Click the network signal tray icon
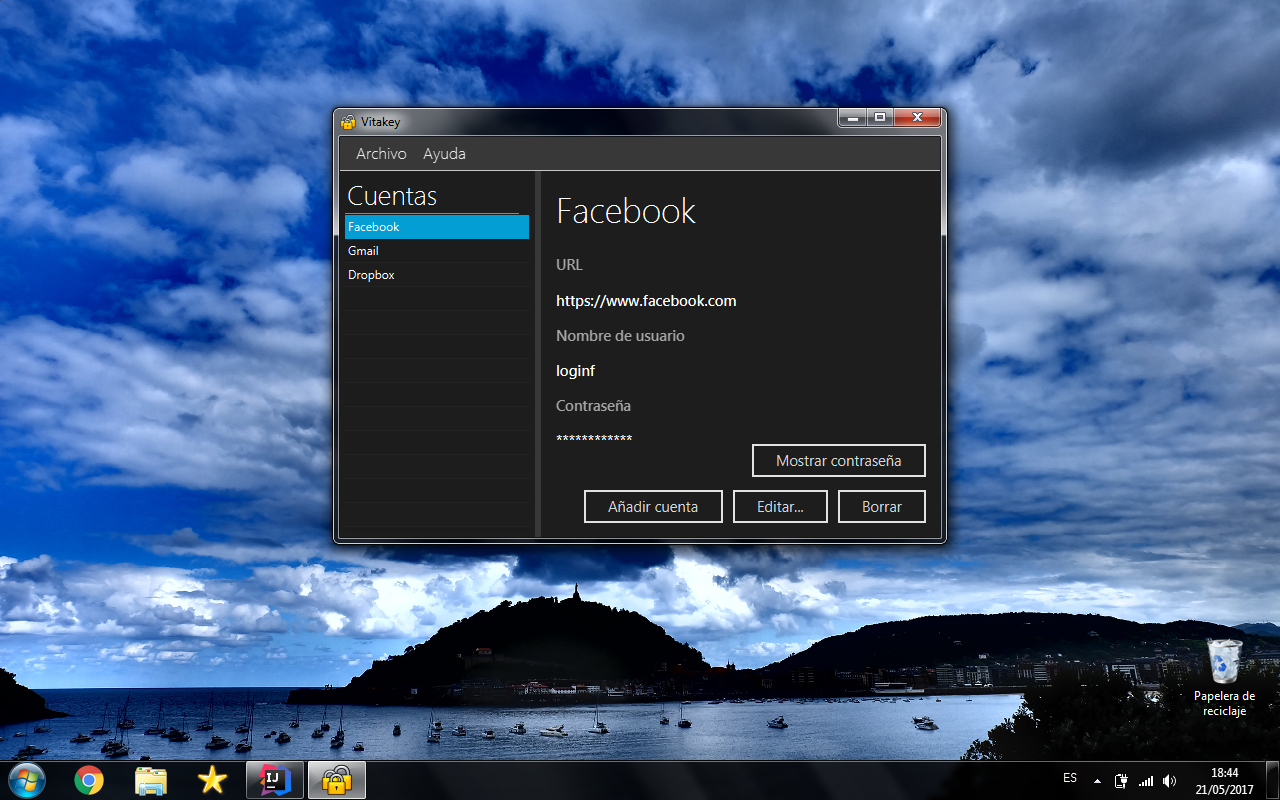 tap(1146, 781)
